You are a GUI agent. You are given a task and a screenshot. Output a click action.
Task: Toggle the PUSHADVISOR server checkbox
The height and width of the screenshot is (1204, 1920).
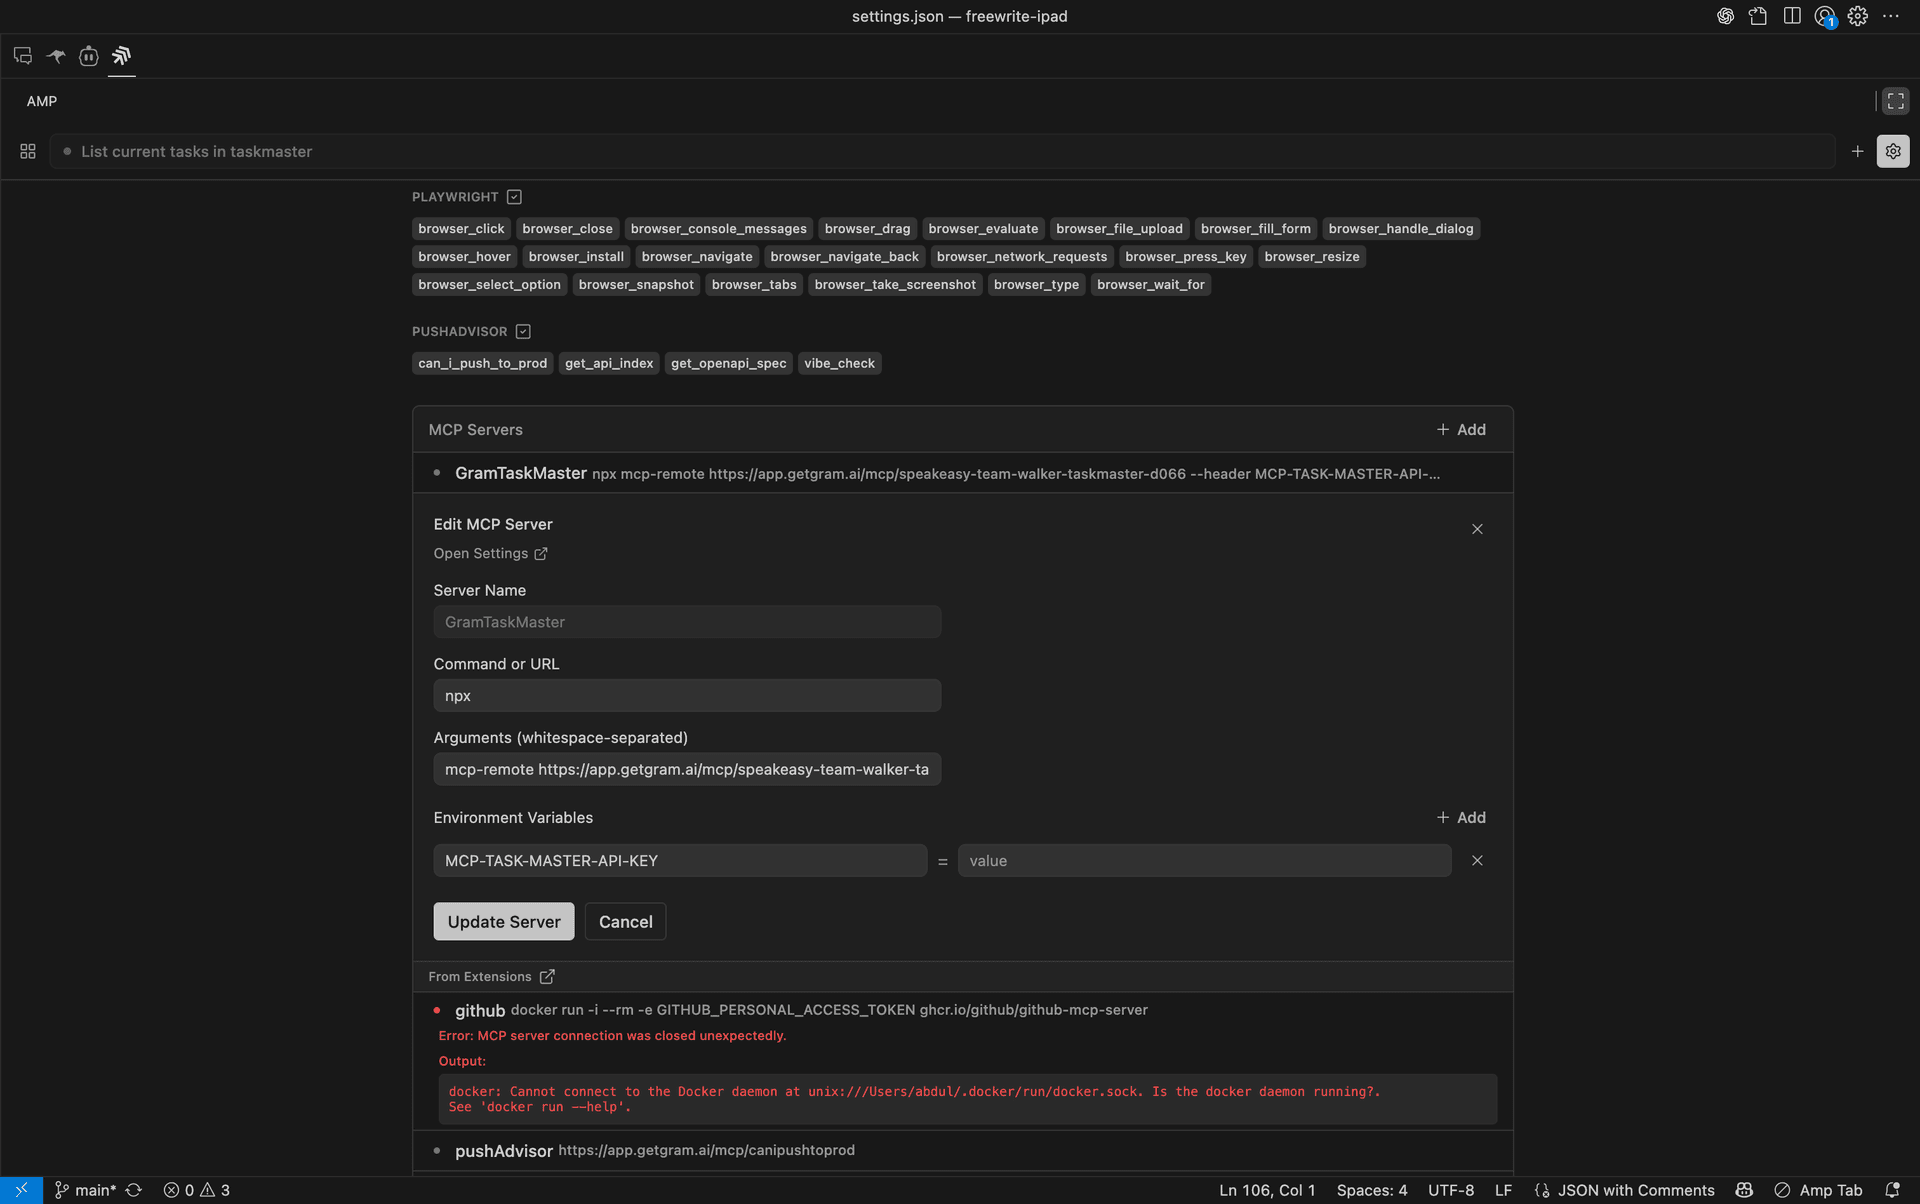523,331
